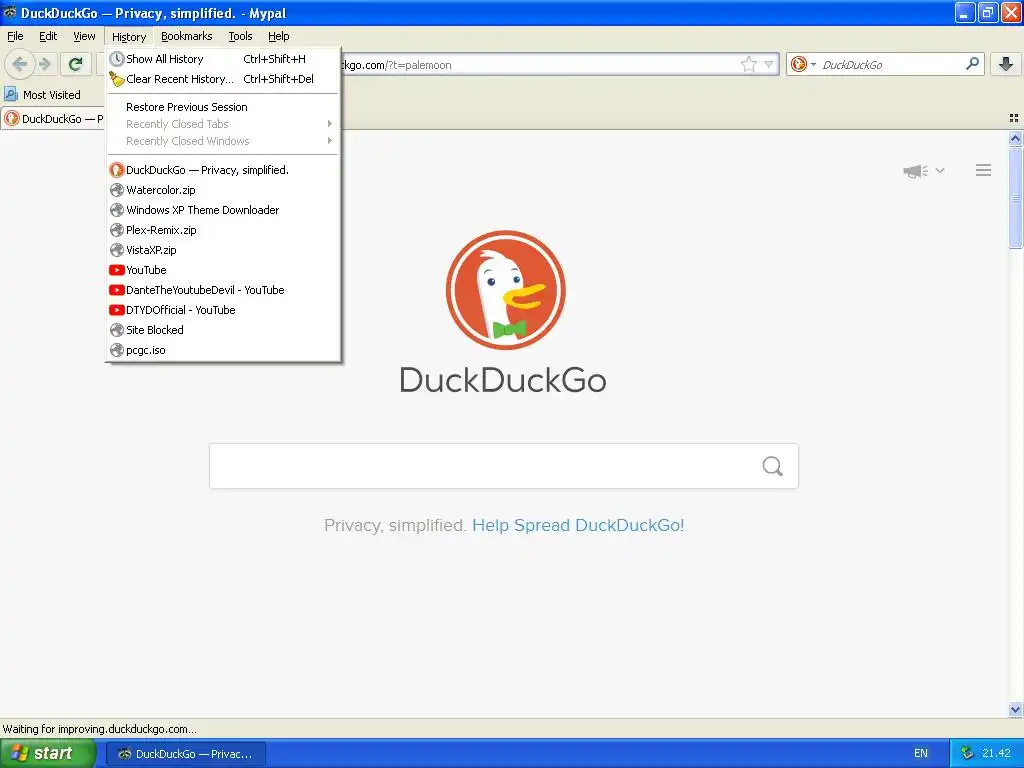Click the system tray icon near the clock

(x=967, y=753)
